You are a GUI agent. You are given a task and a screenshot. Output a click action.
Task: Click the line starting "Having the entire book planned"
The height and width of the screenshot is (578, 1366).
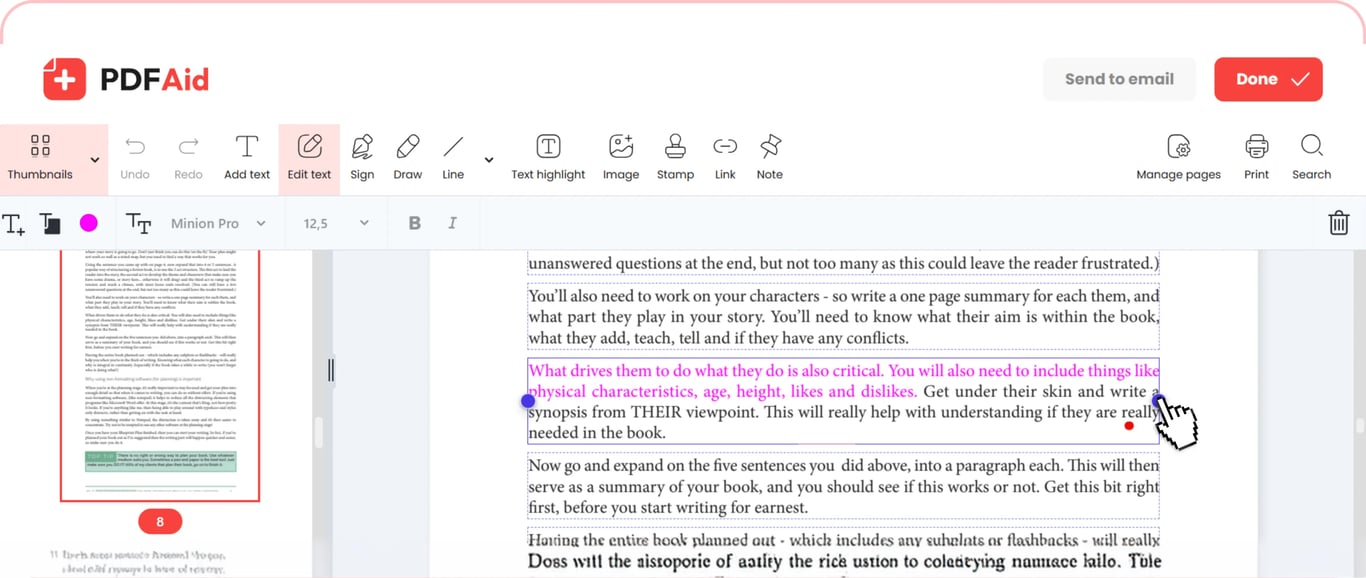[843, 541]
